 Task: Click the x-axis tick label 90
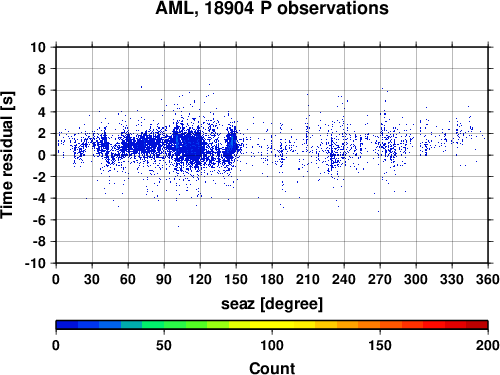pyautogui.click(x=164, y=279)
